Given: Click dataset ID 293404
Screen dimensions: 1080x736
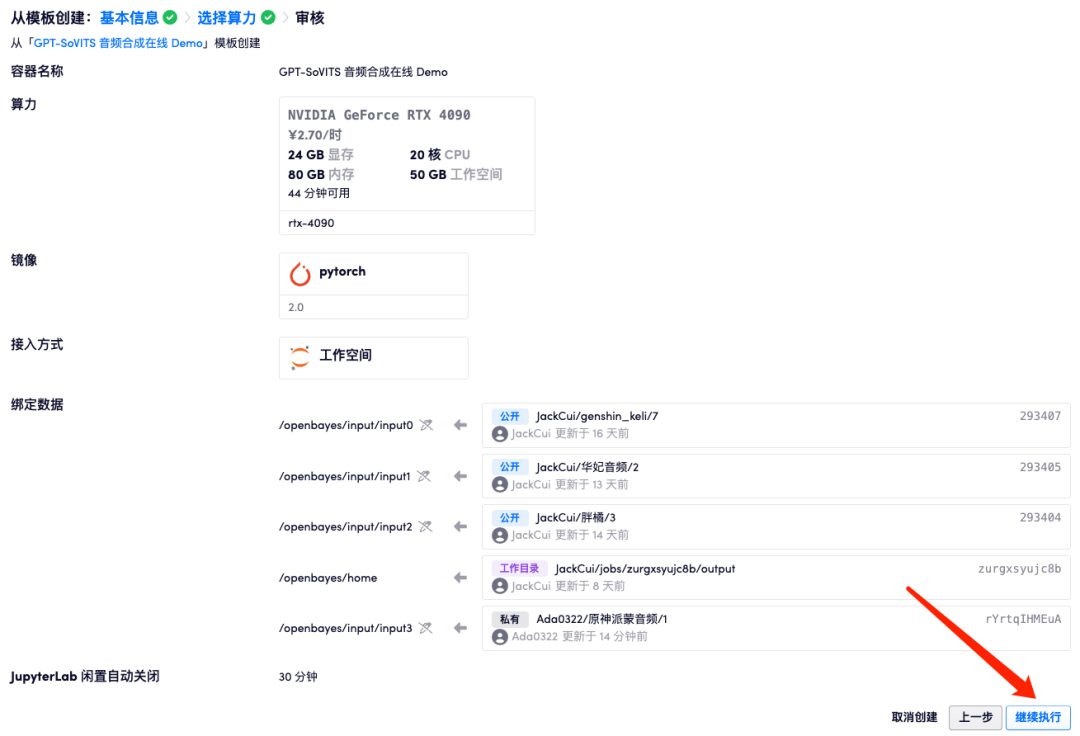Looking at the screenshot, I should (1040, 517).
